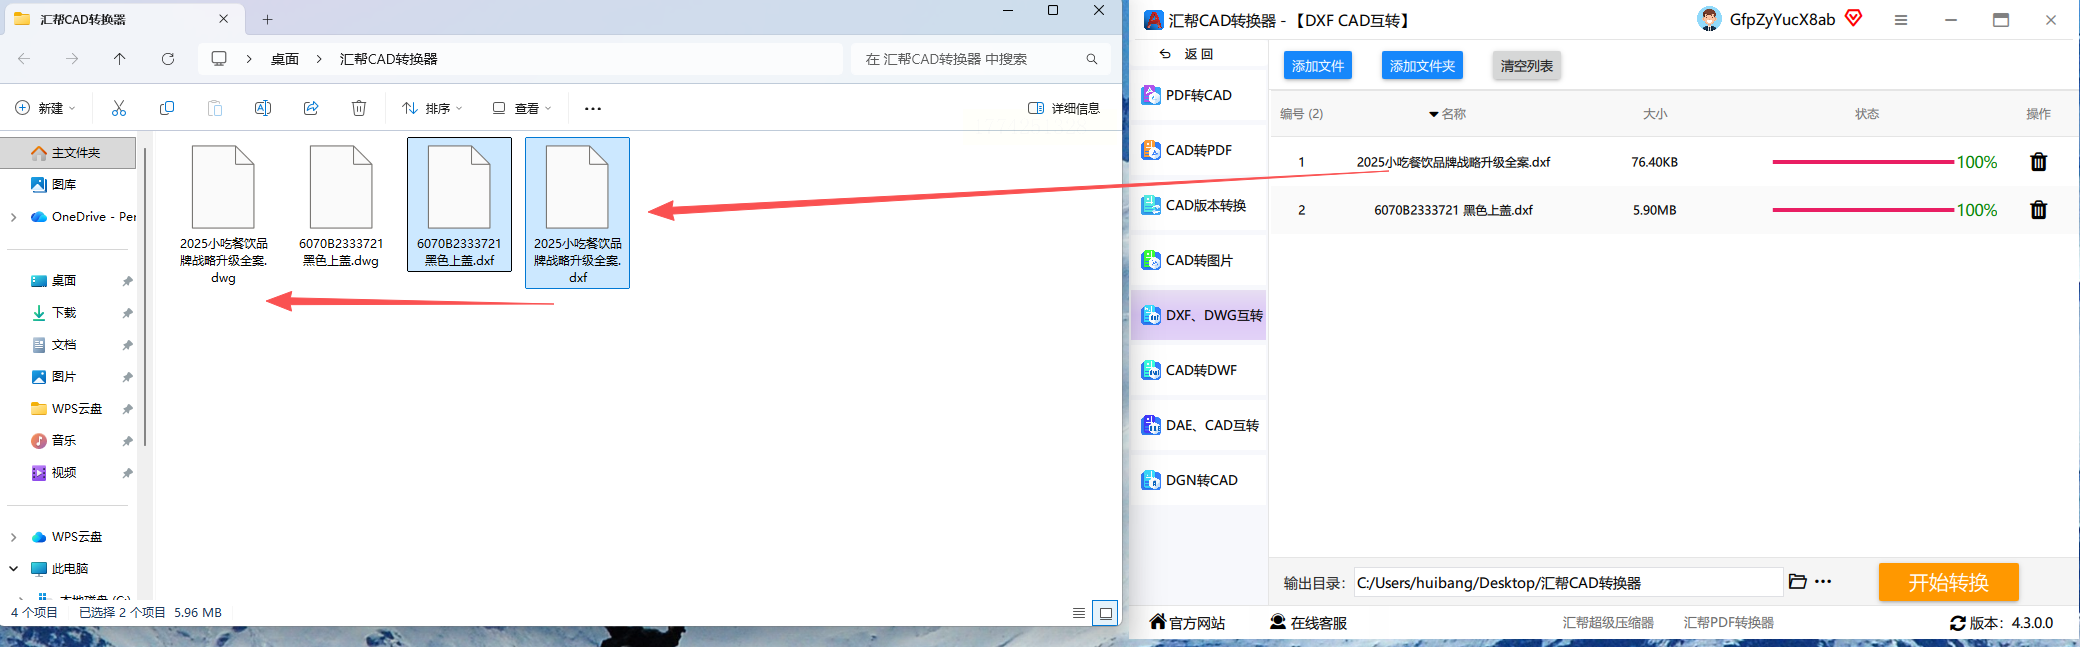This screenshot has height=647, width=2080.
Task: Delete row 2 file 6070B2333721 黑色上盖.dxf
Action: pos(2039,210)
